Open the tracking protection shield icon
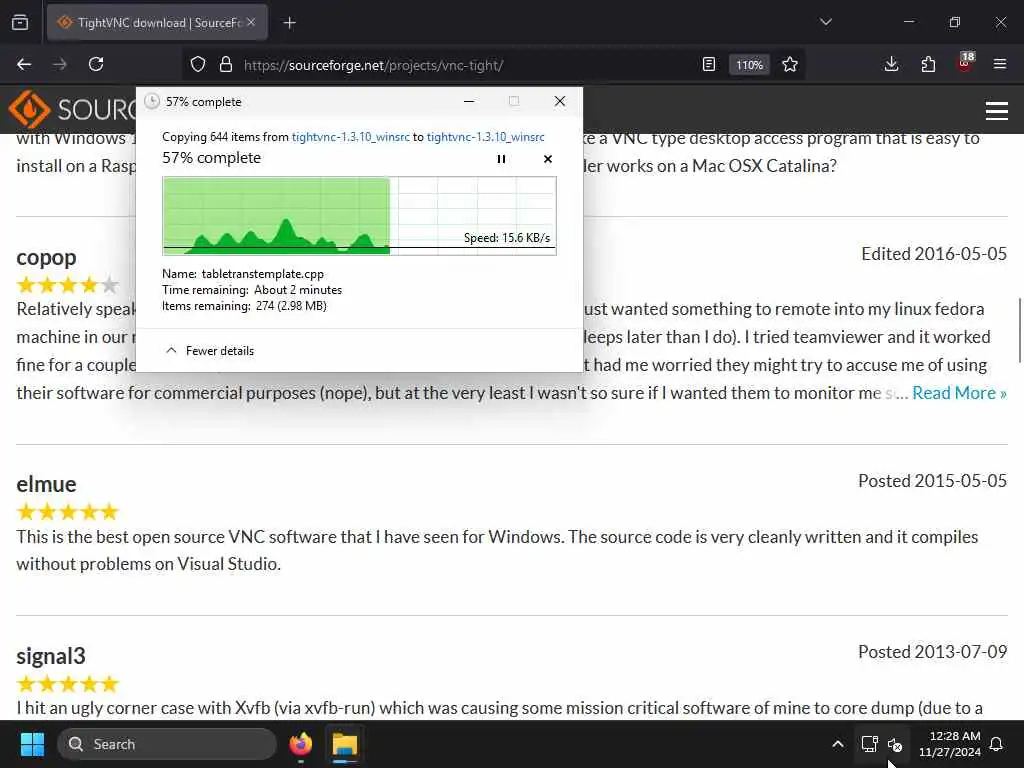Image resolution: width=1024 pixels, height=768 pixels. tap(198, 65)
